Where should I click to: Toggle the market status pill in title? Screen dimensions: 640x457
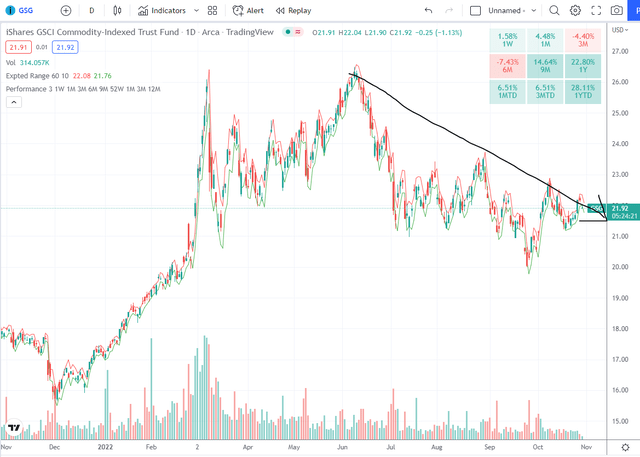[x=293, y=32]
